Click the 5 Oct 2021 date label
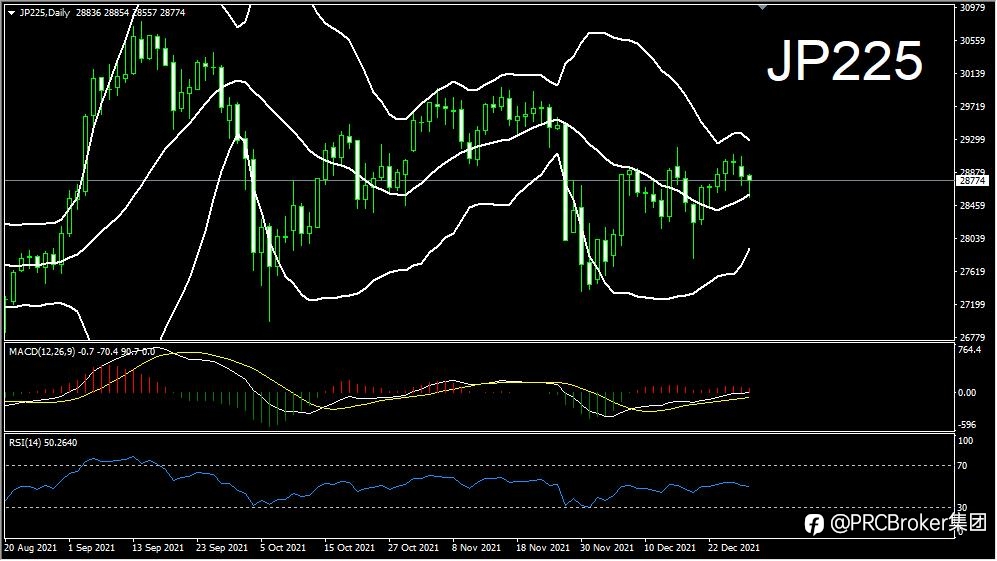The width and height of the screenshot is (997, 561). click(x=283, y=548)
